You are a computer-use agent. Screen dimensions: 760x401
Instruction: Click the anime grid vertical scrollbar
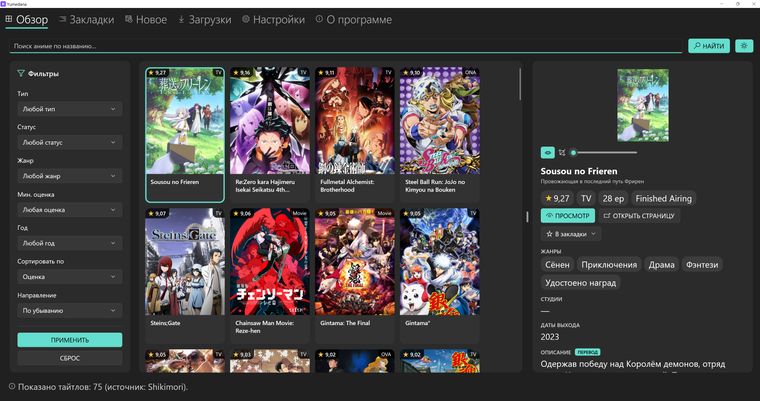point(521,84)
